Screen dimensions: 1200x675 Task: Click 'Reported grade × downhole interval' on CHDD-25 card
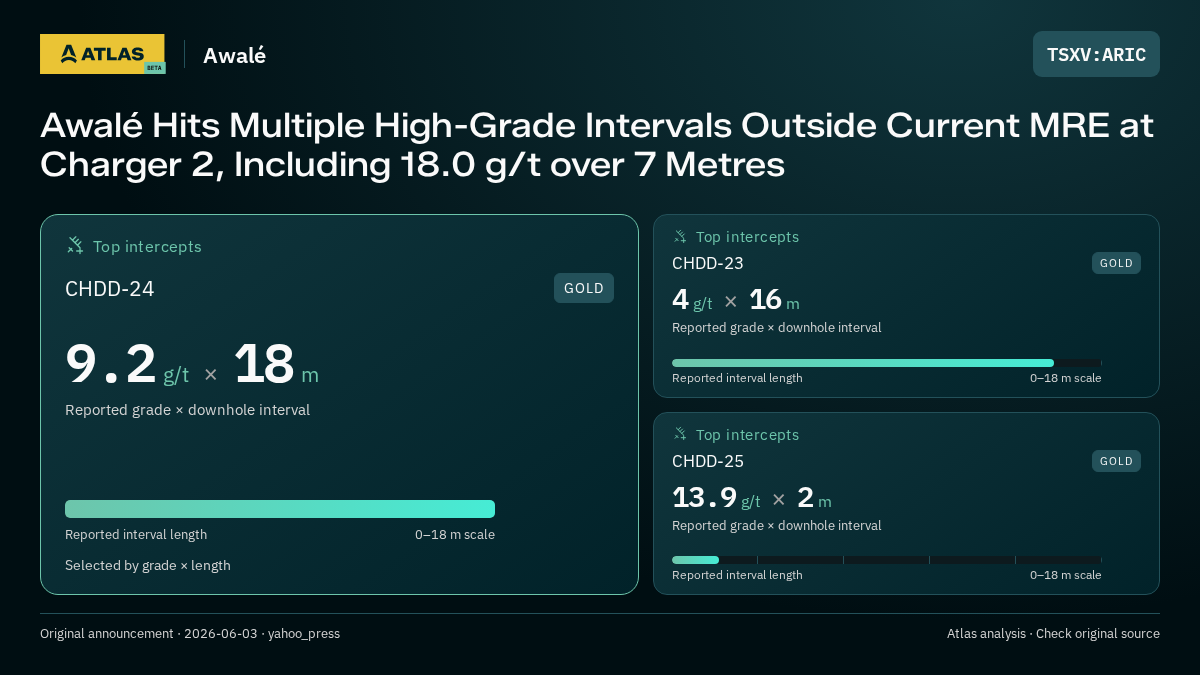[x=777, y=526]
